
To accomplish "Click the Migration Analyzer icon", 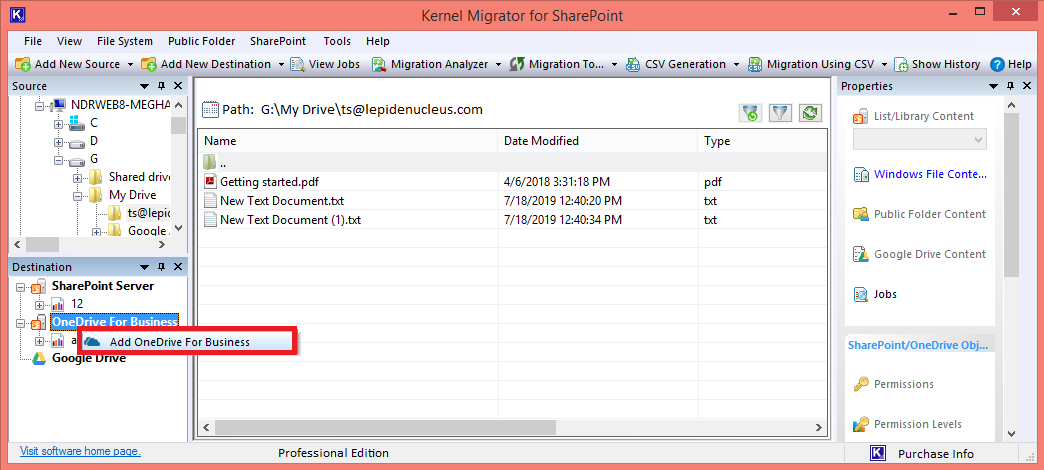I will (379, 65).
